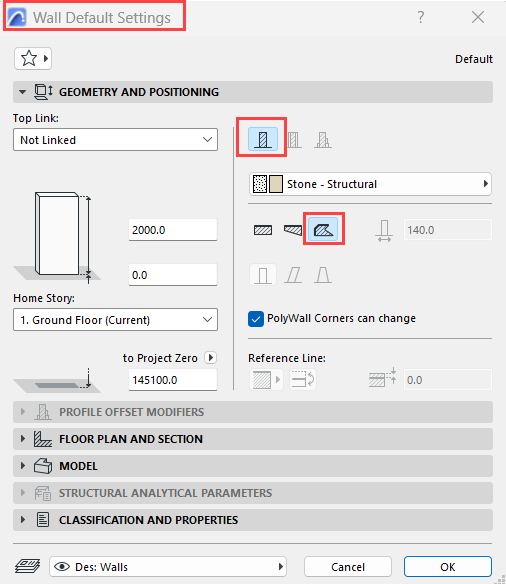Open Favorites star button
This screenshot has height=584, width=506.
33,58
